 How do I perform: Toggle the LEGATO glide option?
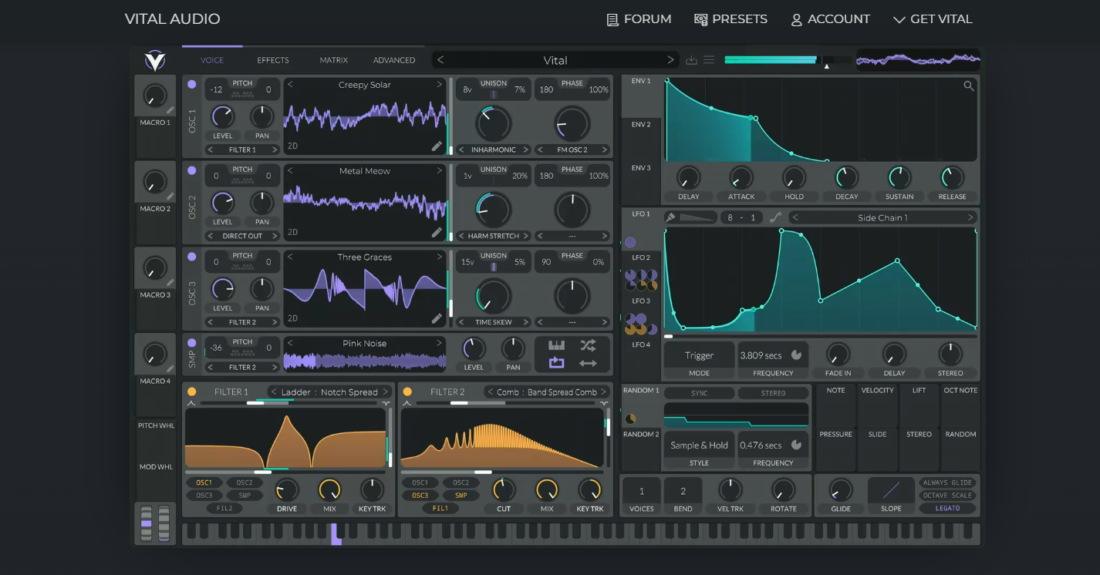947,508
